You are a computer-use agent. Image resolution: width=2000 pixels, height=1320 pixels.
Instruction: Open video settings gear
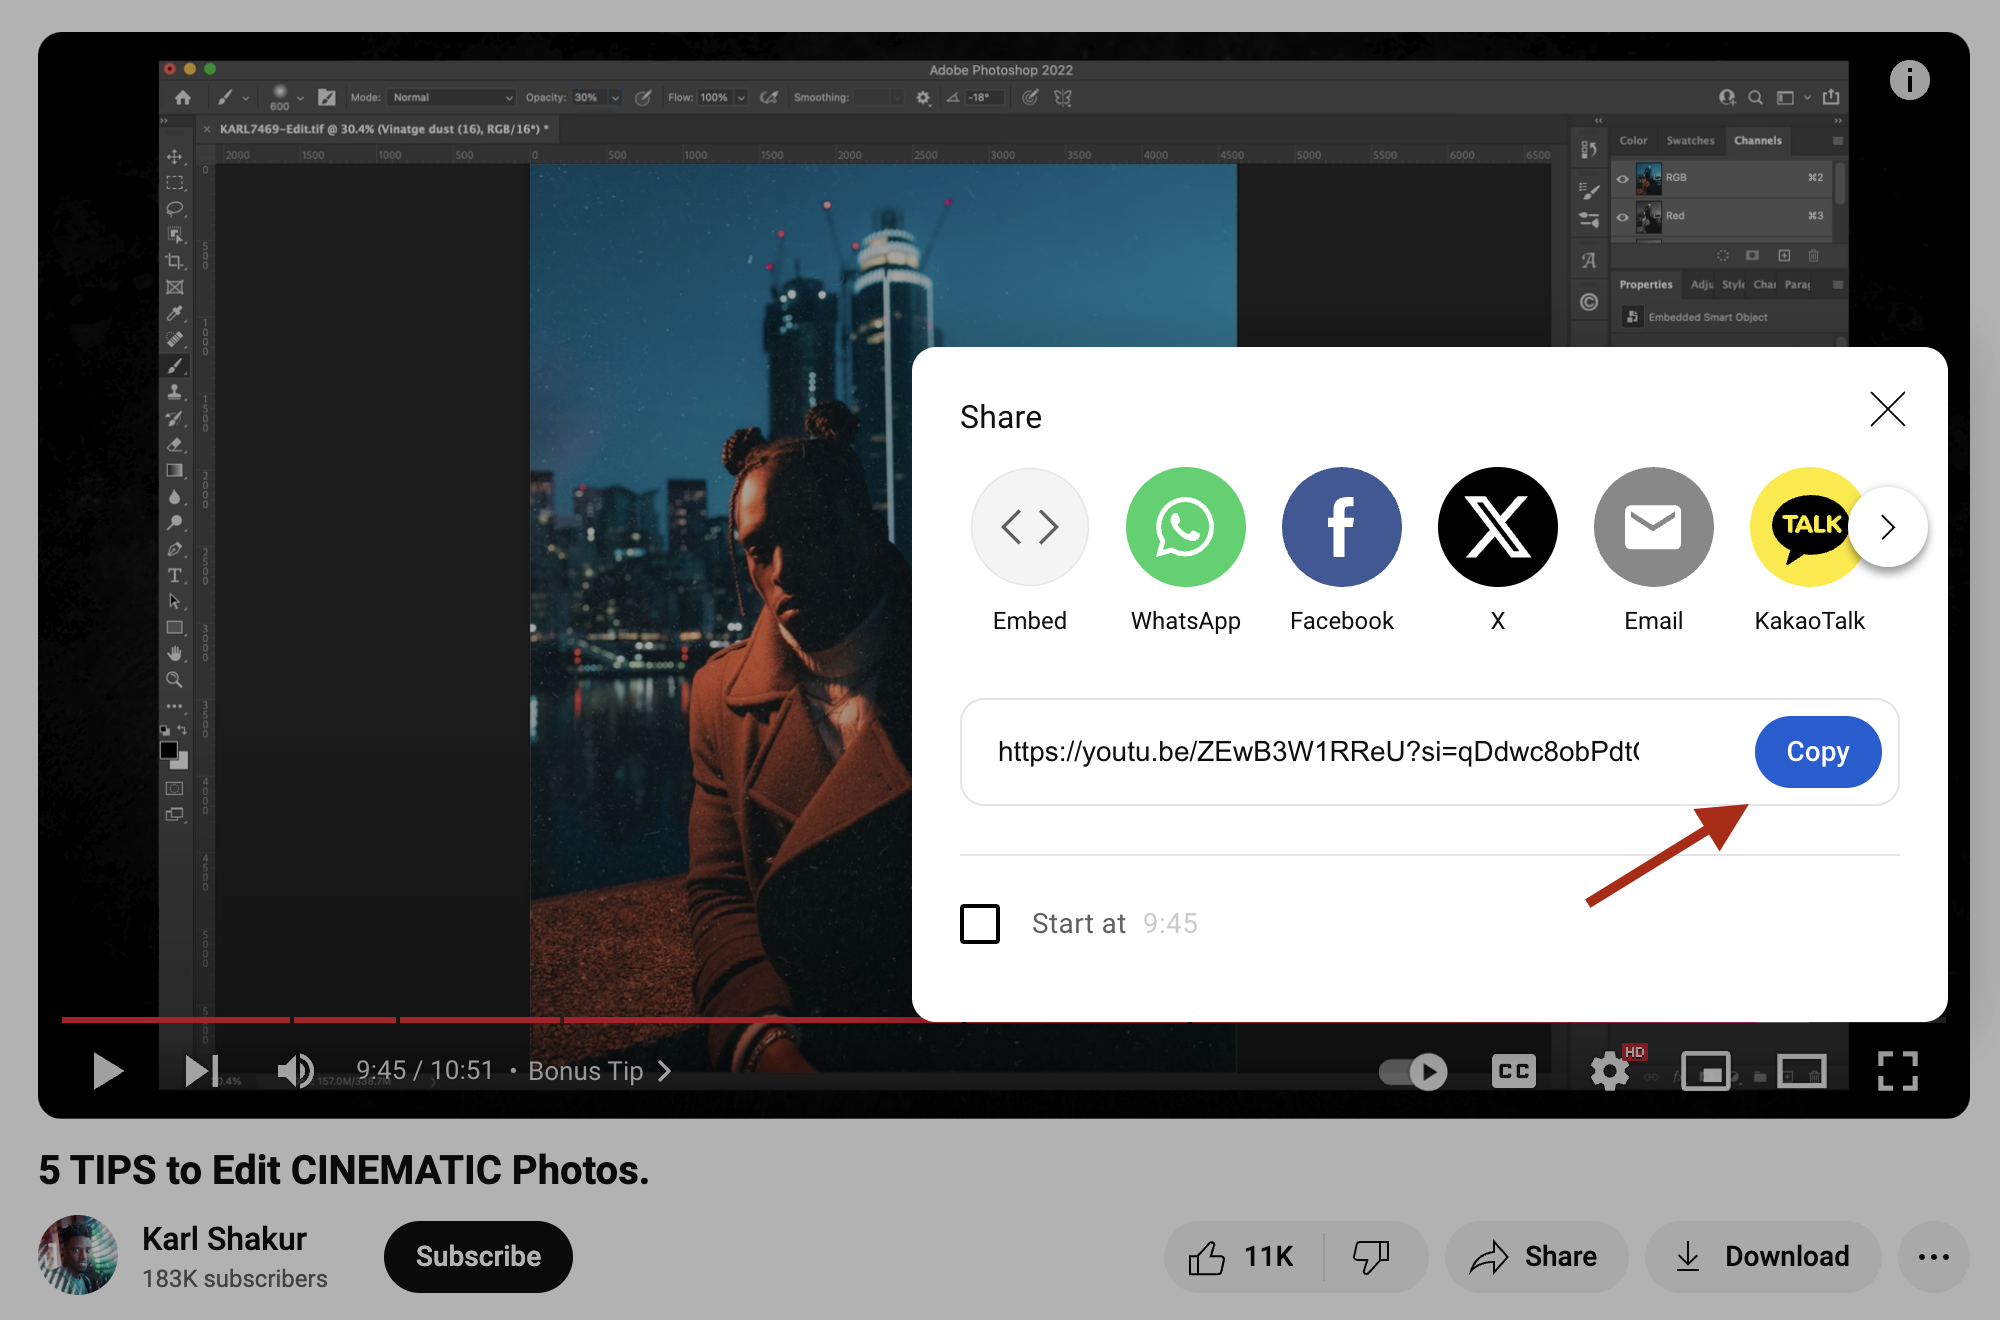1609,1072
